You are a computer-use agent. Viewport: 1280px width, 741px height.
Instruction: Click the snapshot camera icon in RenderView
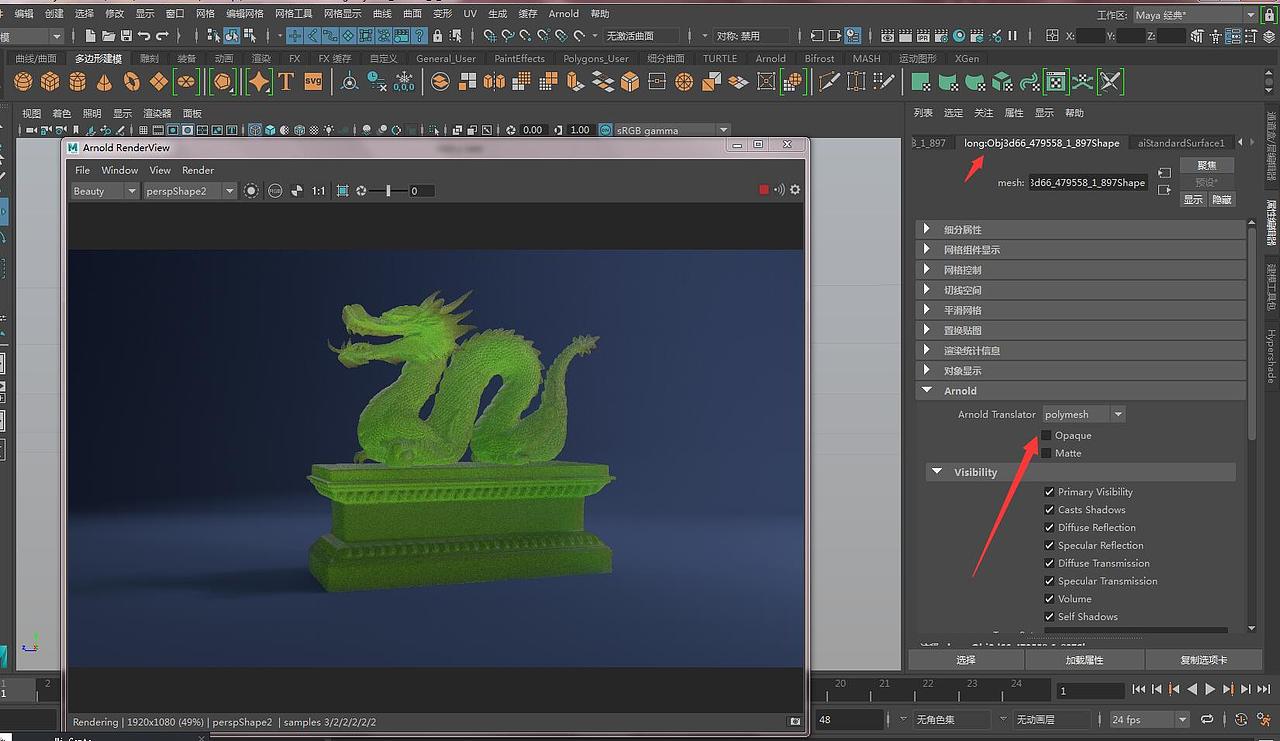[795, 721]
